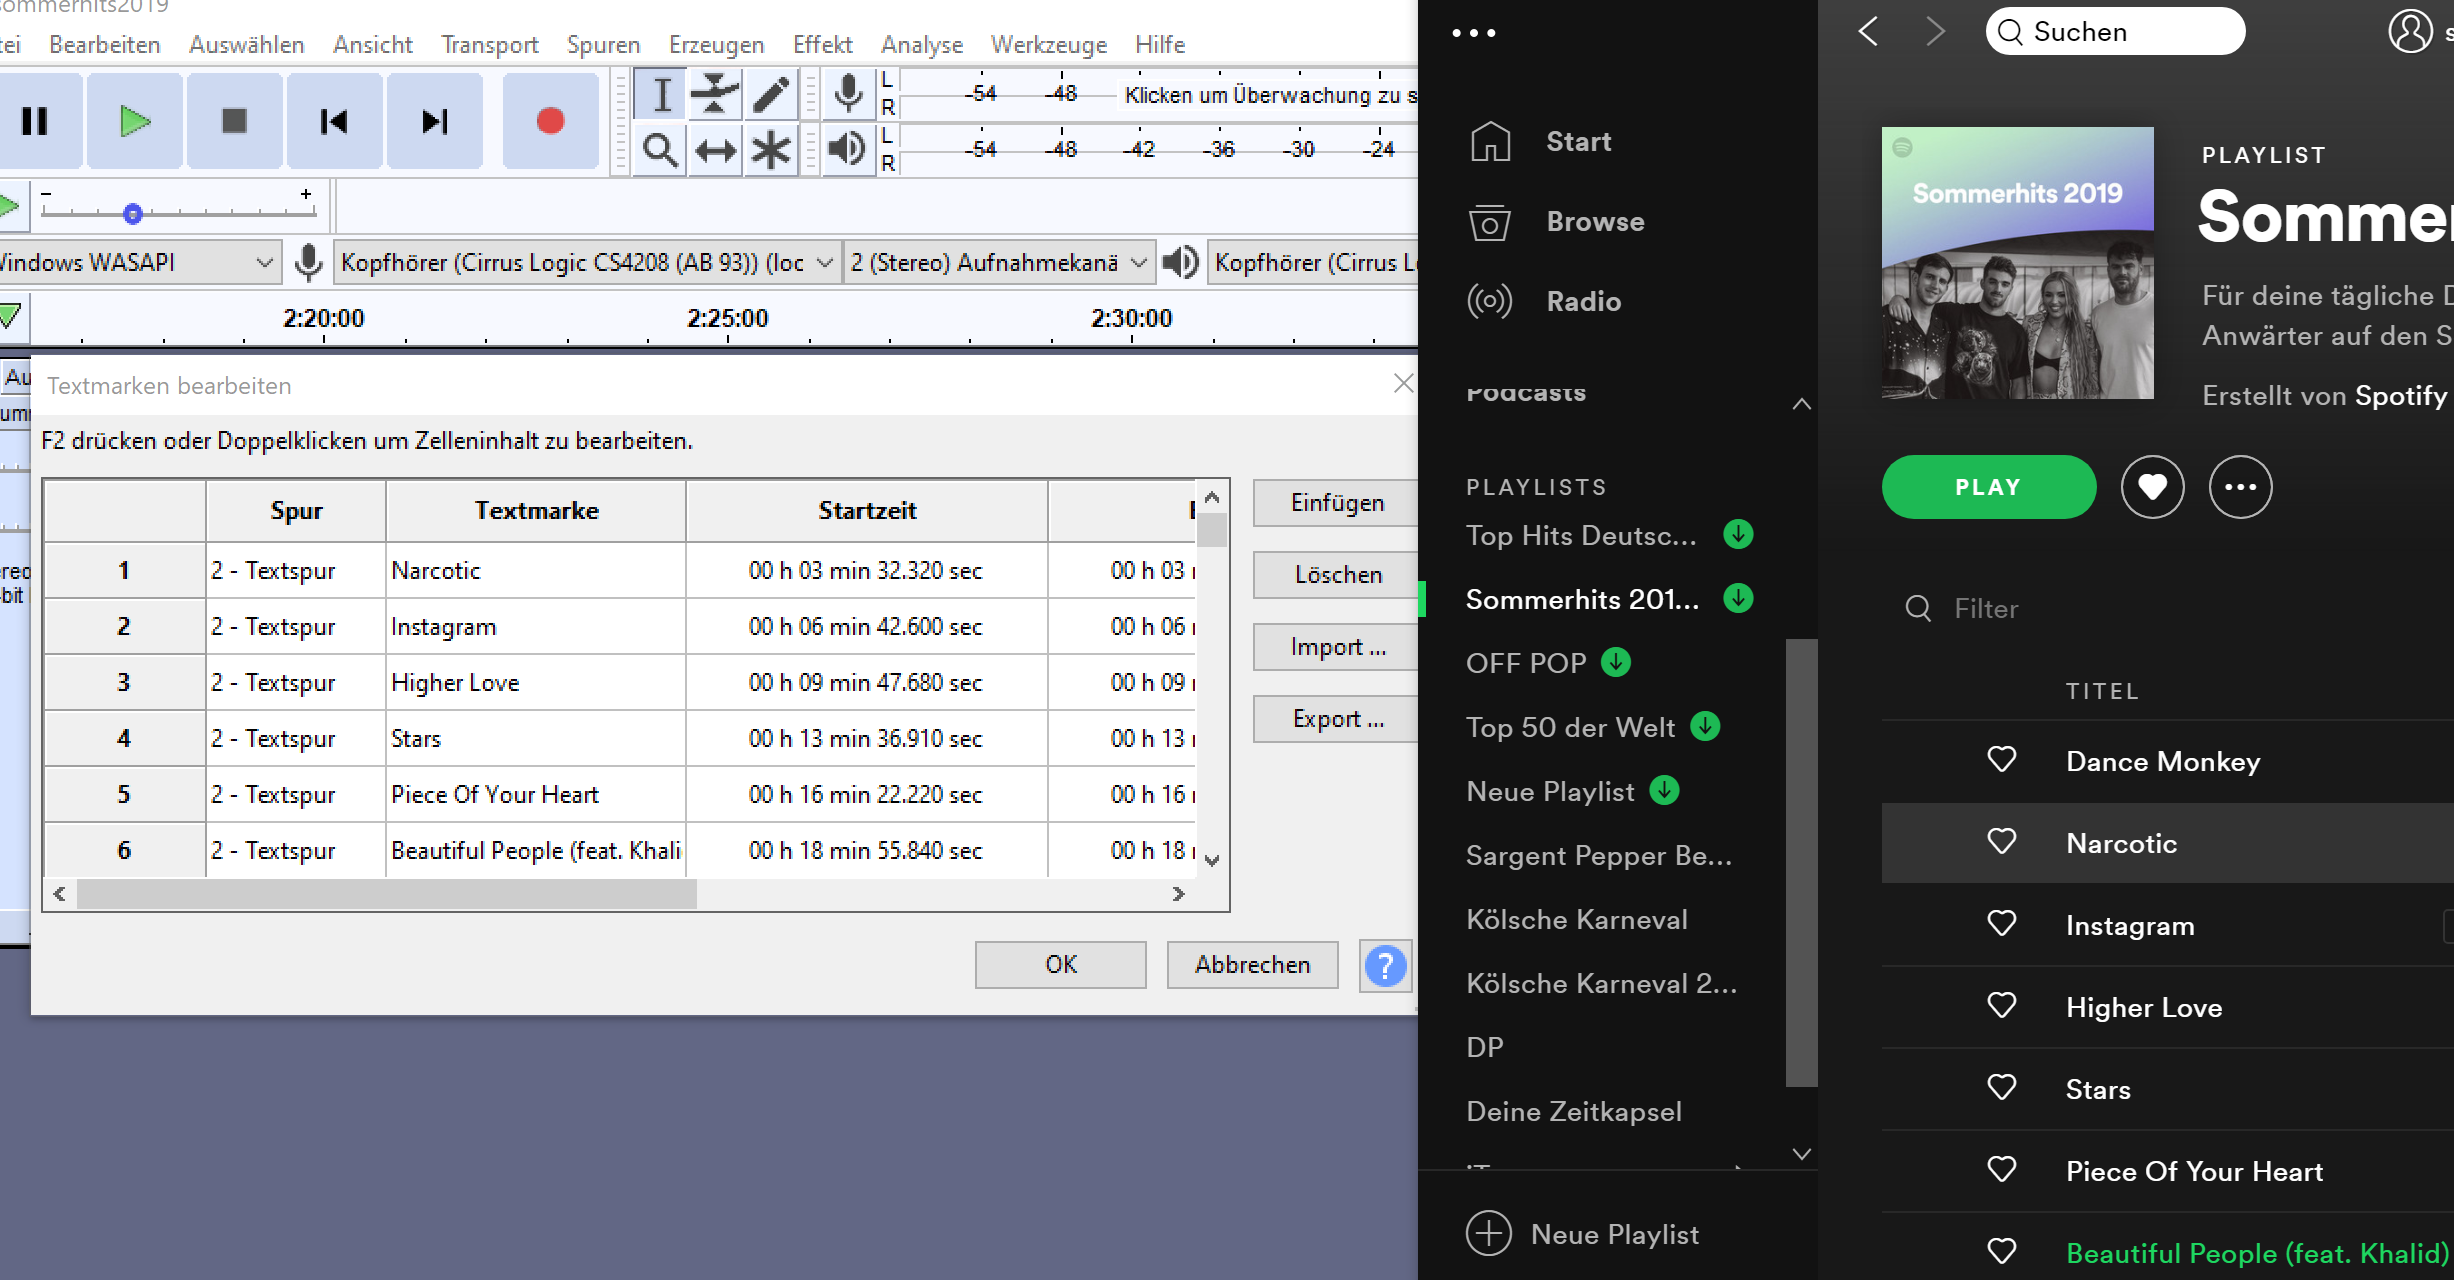This screenshot has height=1280, width=2454.
Task: Toggle the playlist heart save button
Action: tap(2152, 487)
